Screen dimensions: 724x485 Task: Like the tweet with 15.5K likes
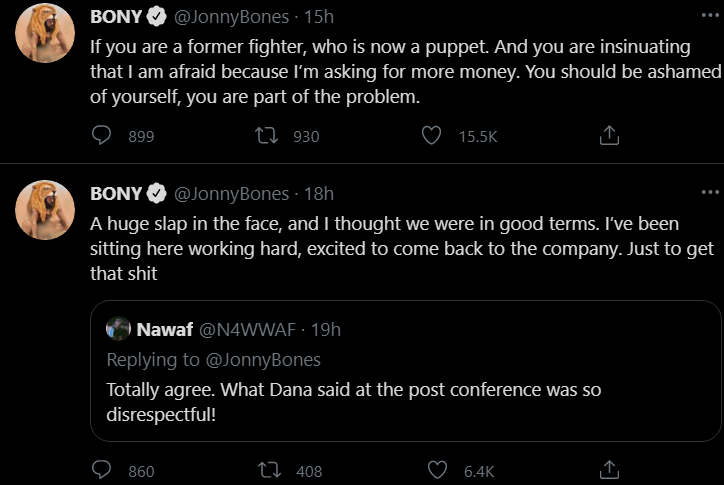tap(432, 135)
